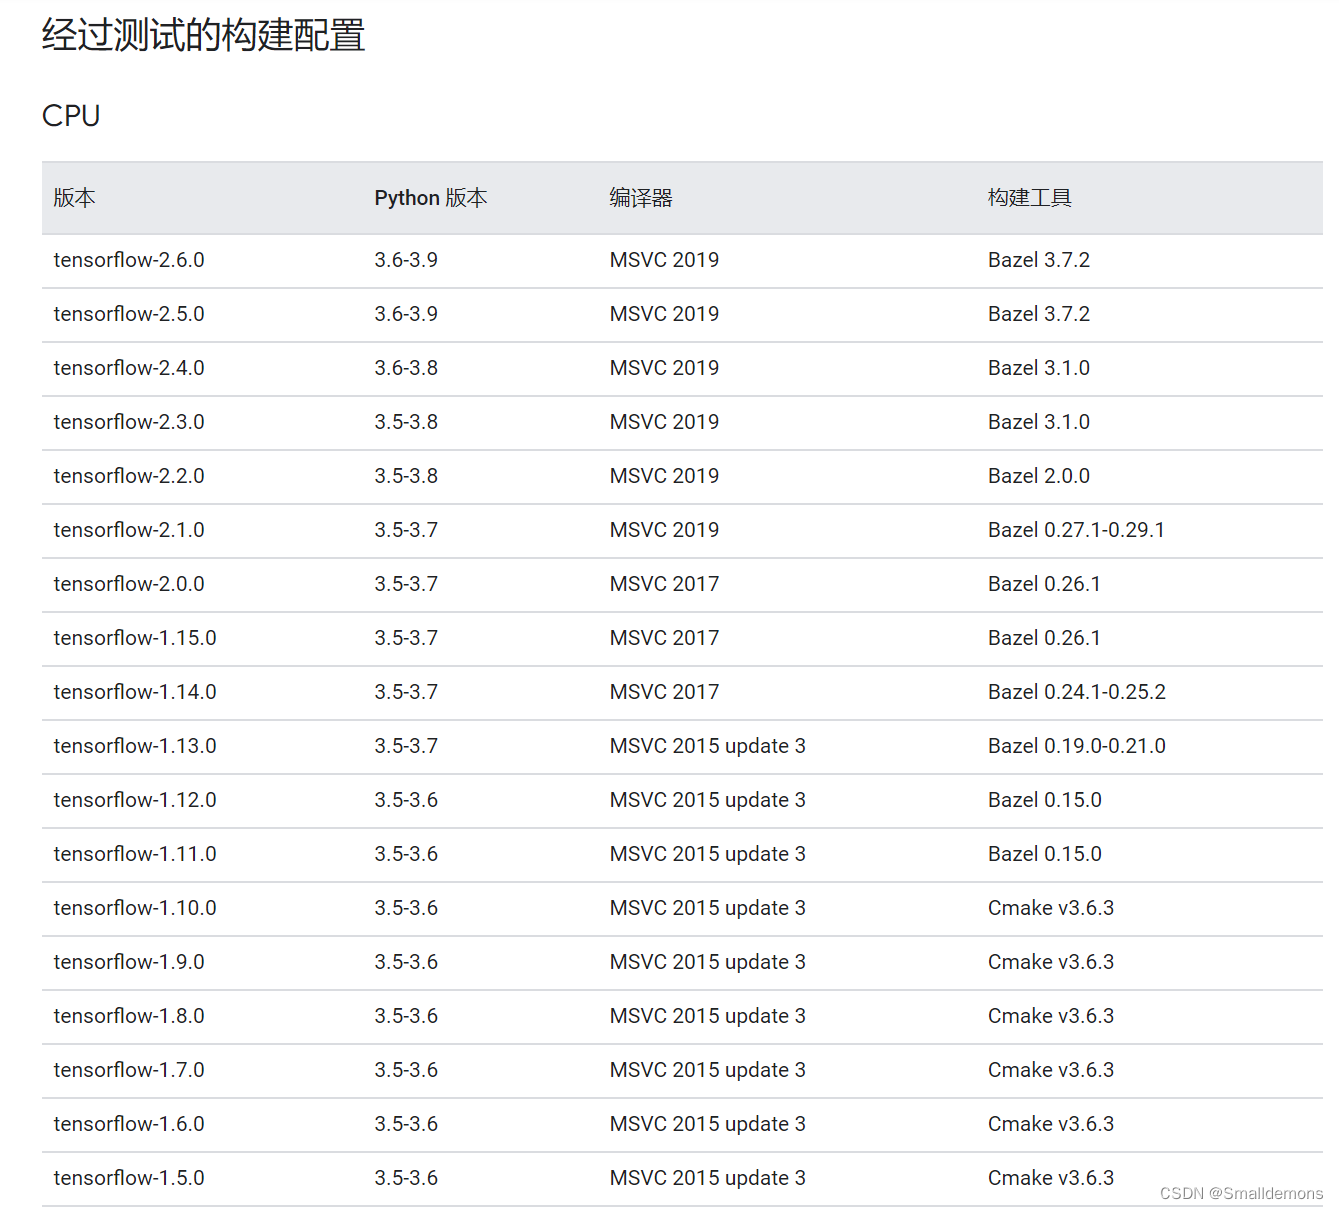
Task: Click Bazel 0.26.1 in tensorflow-1.15.0 row
Action: 1044,638
